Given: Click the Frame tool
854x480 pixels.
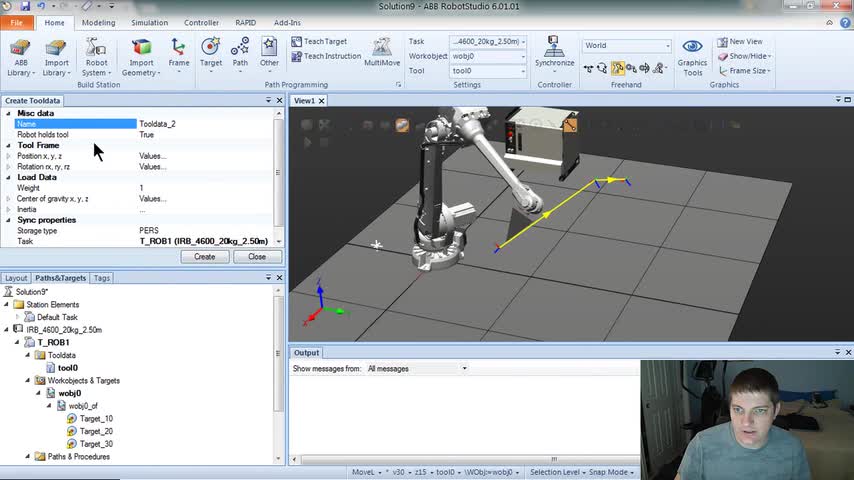Looking at the screenshot, I should [179, 56].
